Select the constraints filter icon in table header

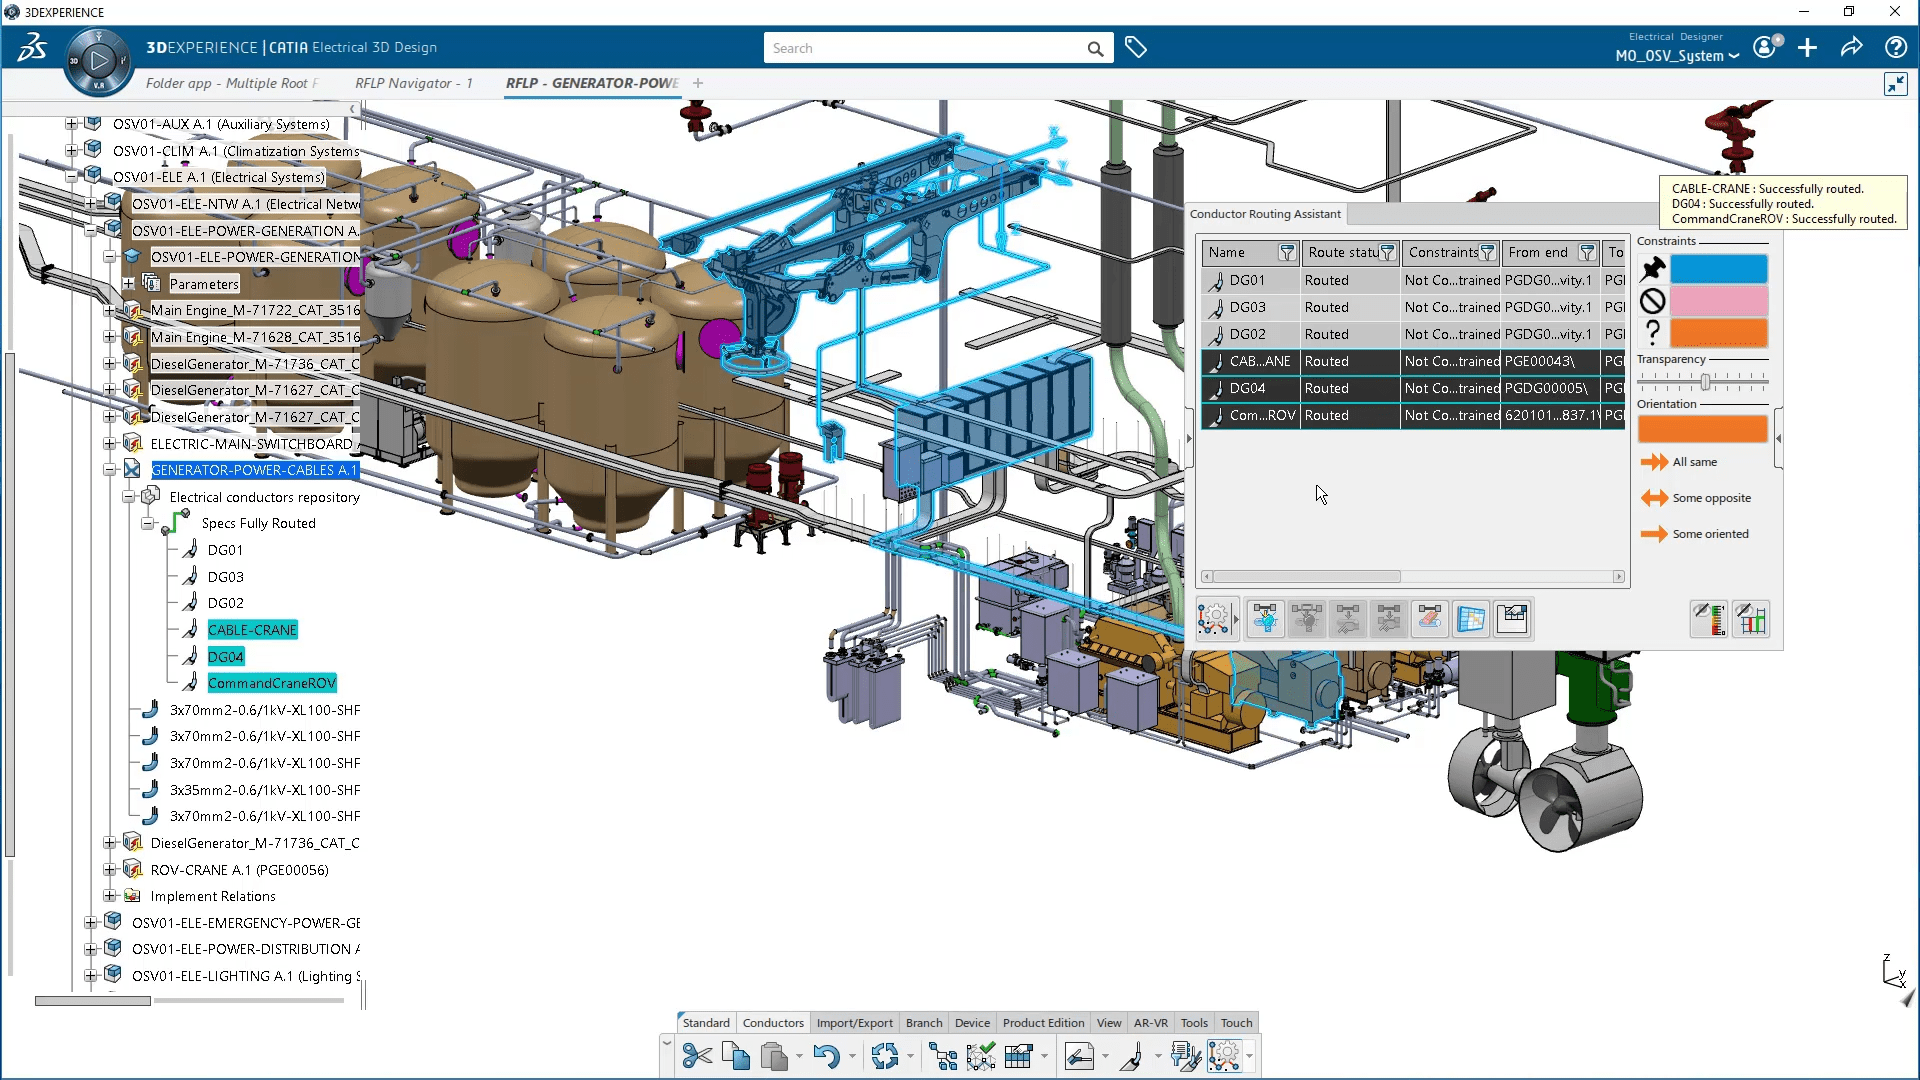click(1487, 252)
